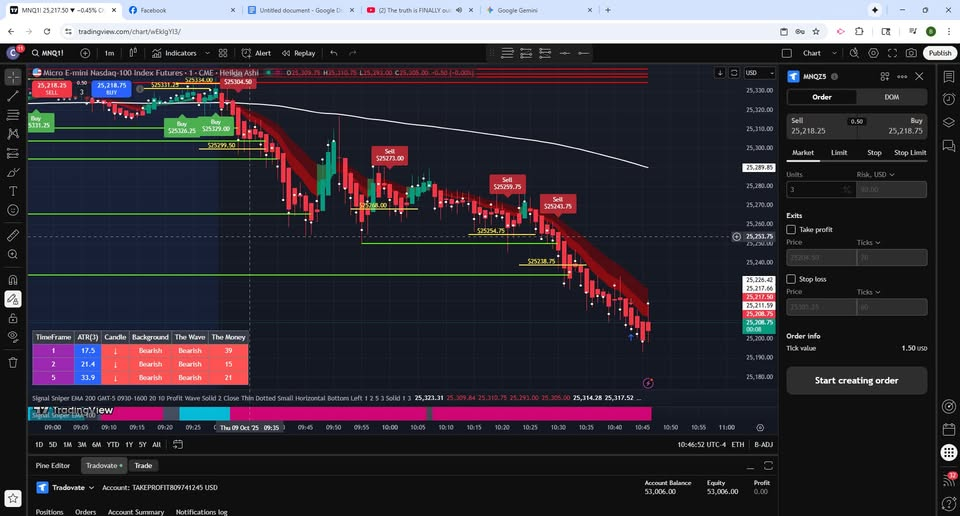Viewport: 960px width, 516px height.
Task: Select the brush drawing tool
Action: [13, 172]
